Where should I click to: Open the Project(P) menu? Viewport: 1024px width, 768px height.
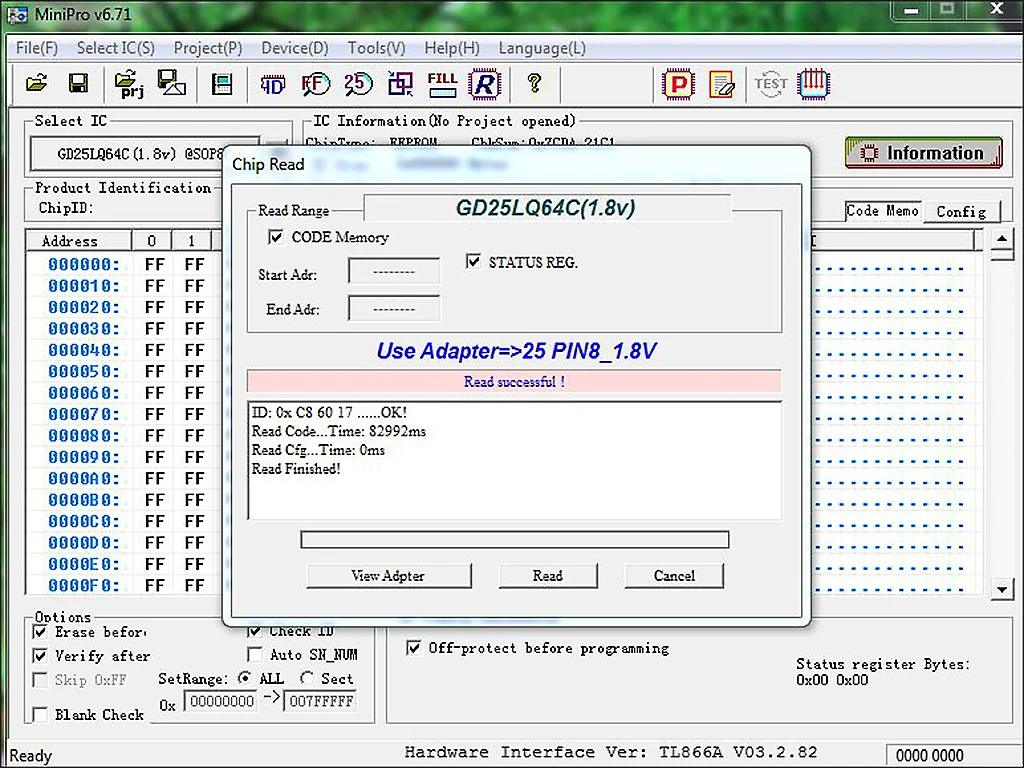coord(208,48)
